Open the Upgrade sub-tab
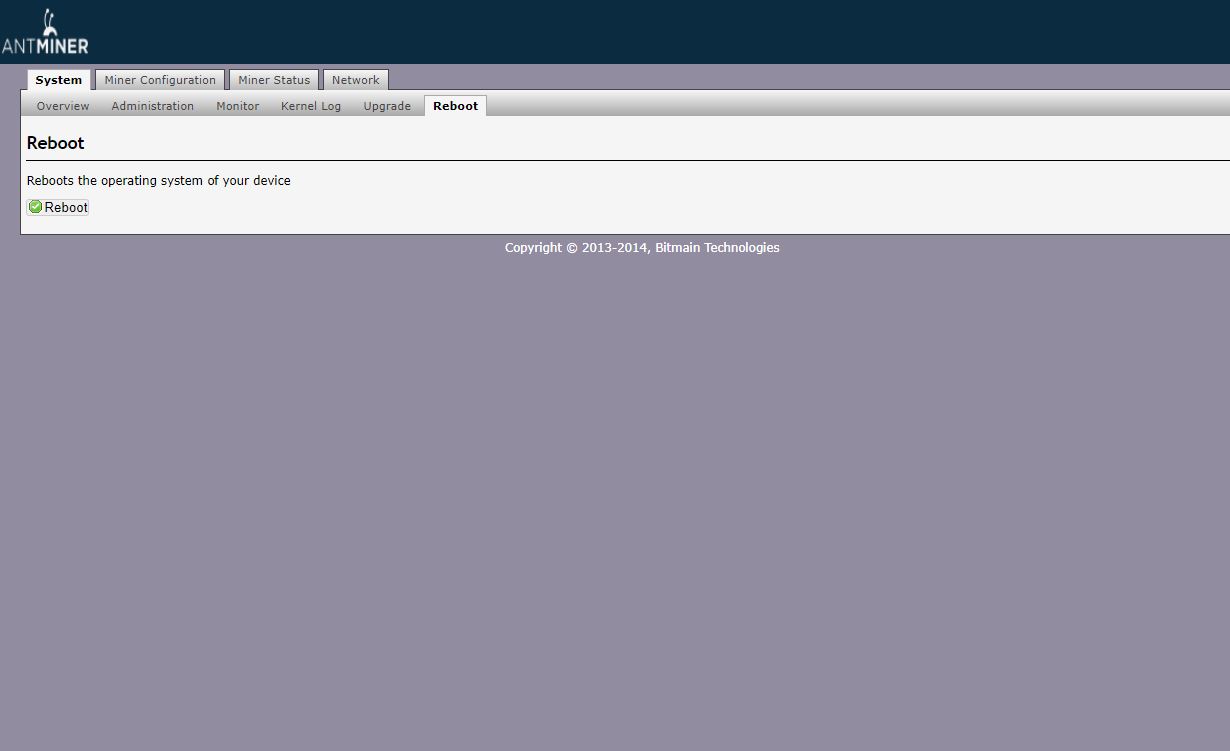Image resolution: width=1230 pixels, height=751 pixels. pos(387,106)
